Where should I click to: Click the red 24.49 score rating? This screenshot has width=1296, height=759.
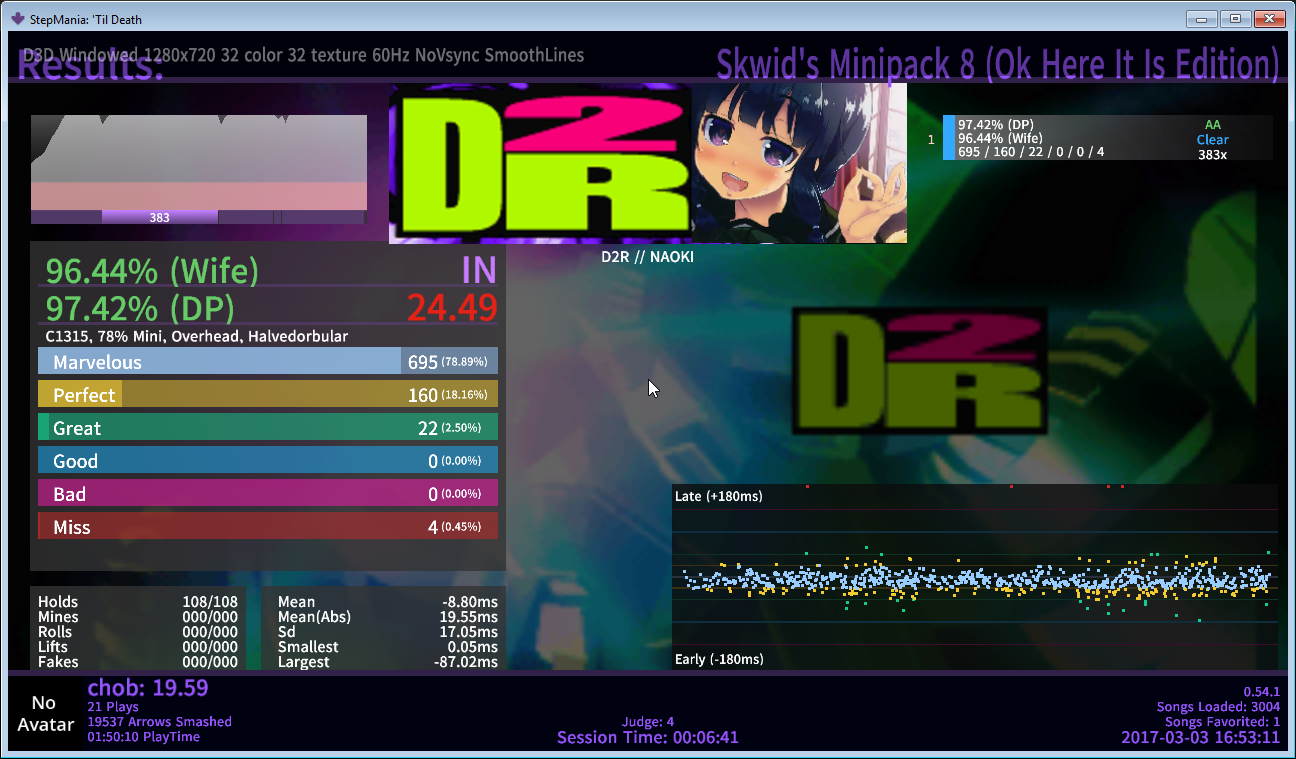[452, 308]
